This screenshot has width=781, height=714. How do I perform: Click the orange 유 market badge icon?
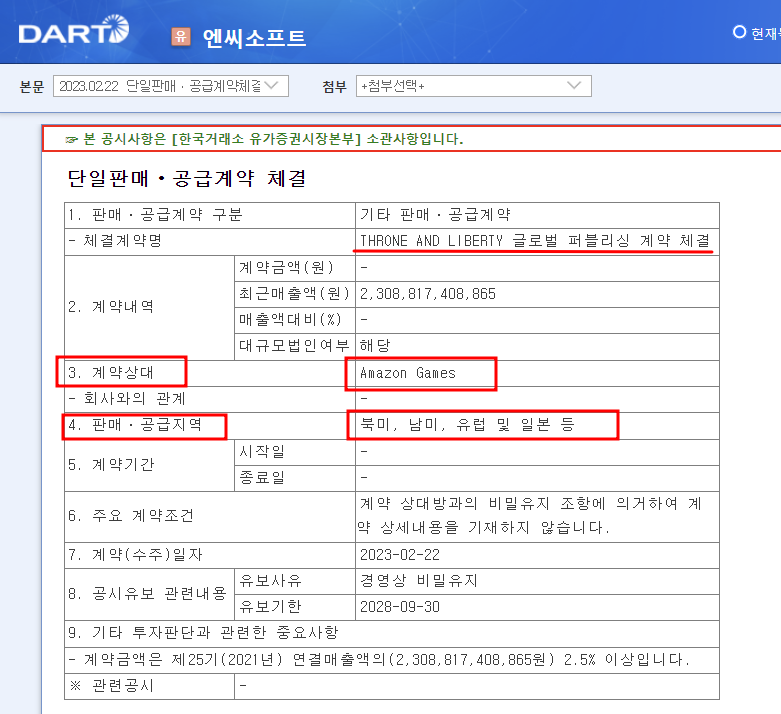pyautogui.click(x=181, y=36)
